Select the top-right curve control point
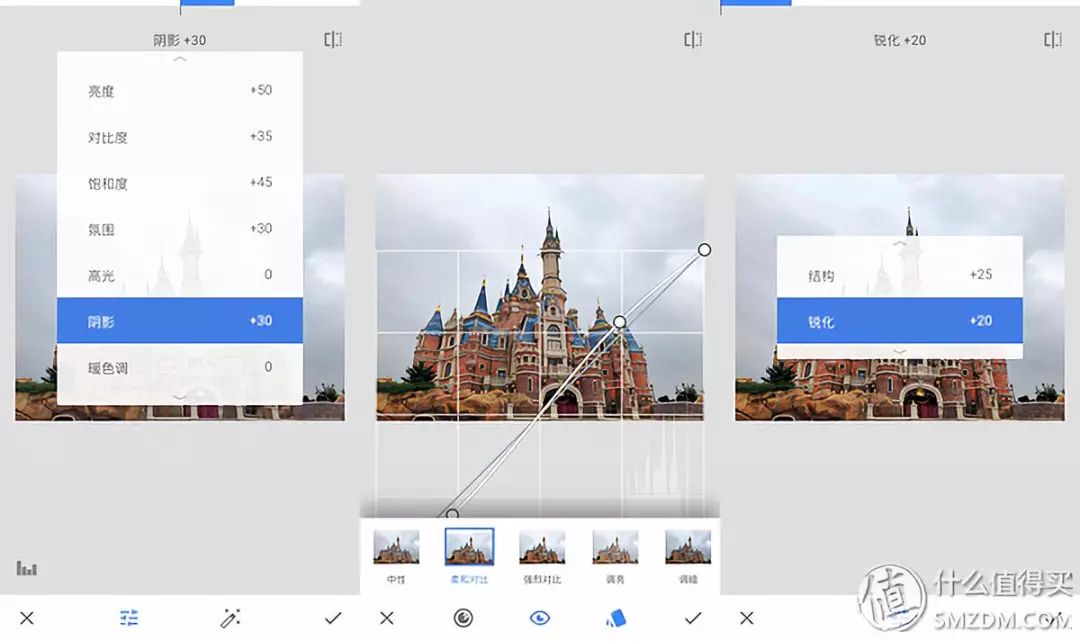 [x=704, y=250]
